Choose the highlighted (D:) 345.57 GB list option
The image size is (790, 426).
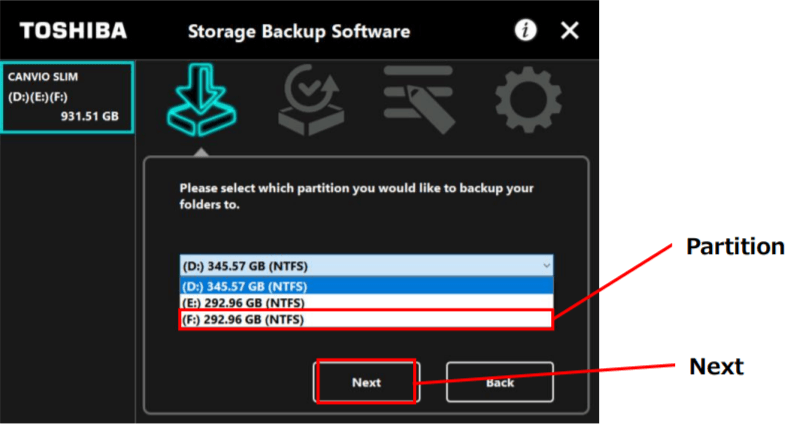tap(366, 285)
